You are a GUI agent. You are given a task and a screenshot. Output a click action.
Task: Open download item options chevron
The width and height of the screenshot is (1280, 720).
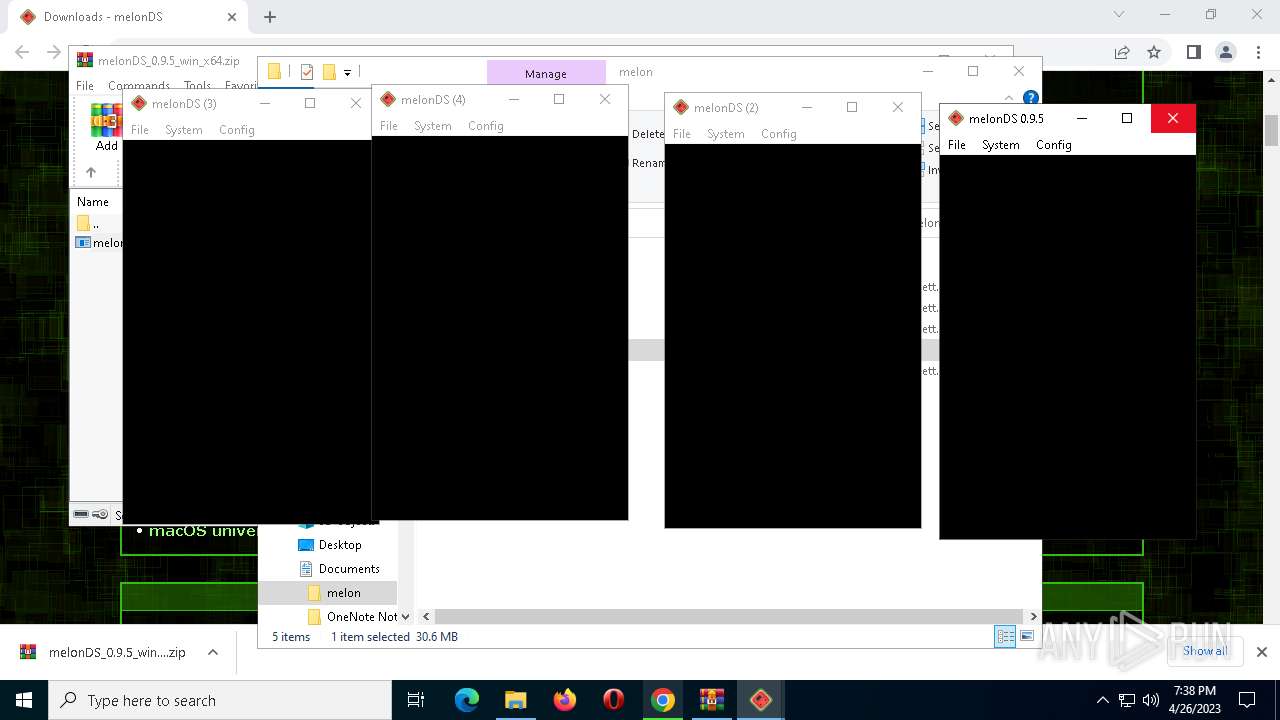coord(213,652)
